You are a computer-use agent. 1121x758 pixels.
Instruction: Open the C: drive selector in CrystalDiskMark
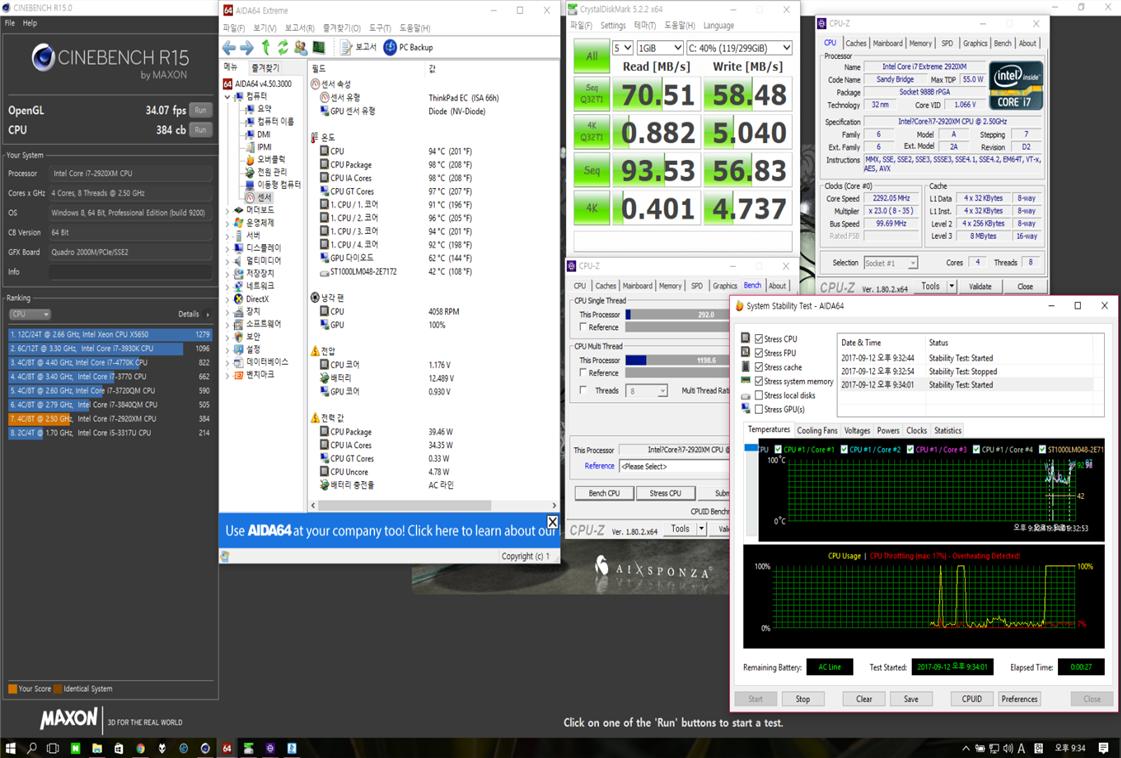pyautogui.click(x=739, y=48)
